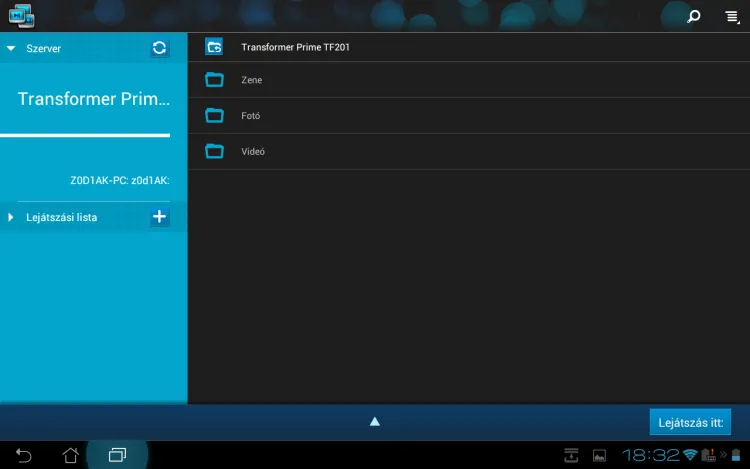Collapse the Szerver section
This screenshot has width=750, height=469.
pos(11,48)
